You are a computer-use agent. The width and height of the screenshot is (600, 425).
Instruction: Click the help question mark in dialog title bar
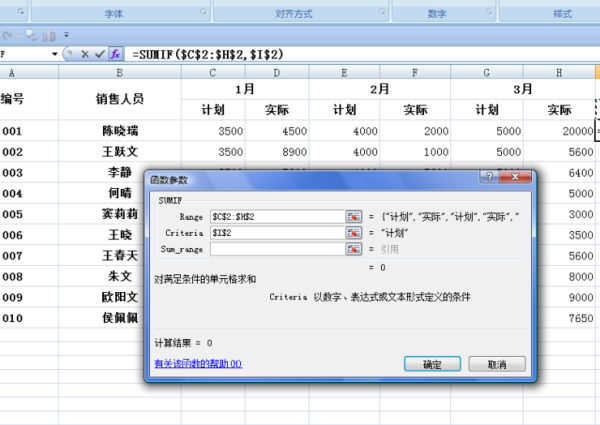489,178
